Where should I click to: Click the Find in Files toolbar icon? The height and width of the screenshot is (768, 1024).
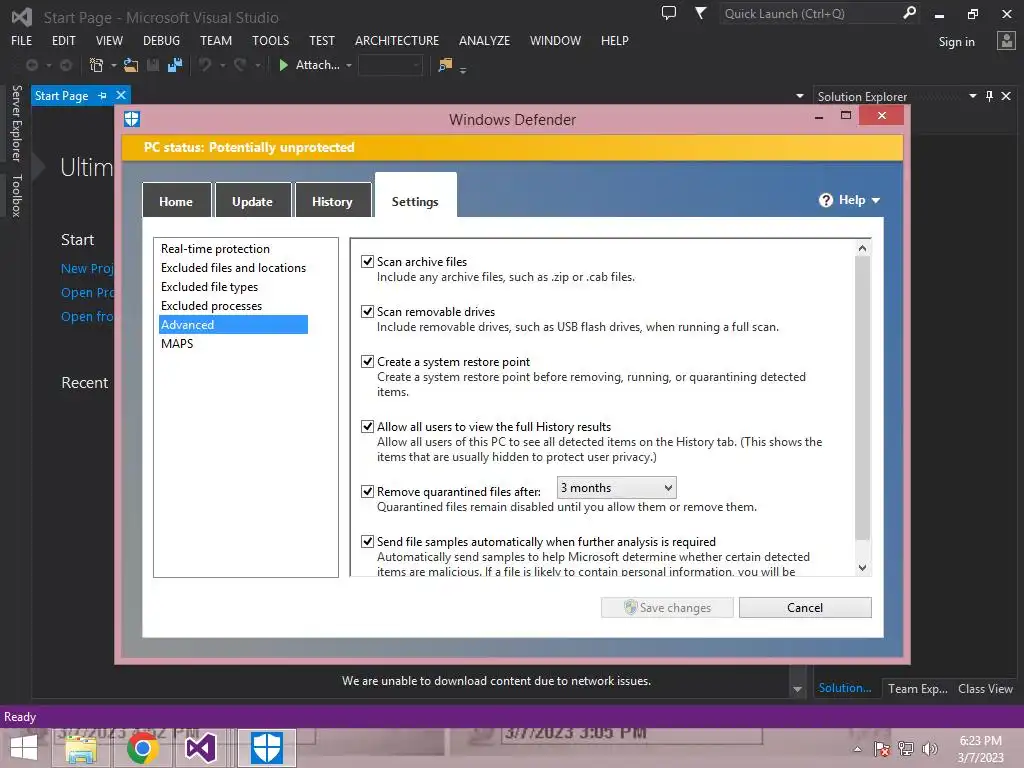click(x=445, y=65)
